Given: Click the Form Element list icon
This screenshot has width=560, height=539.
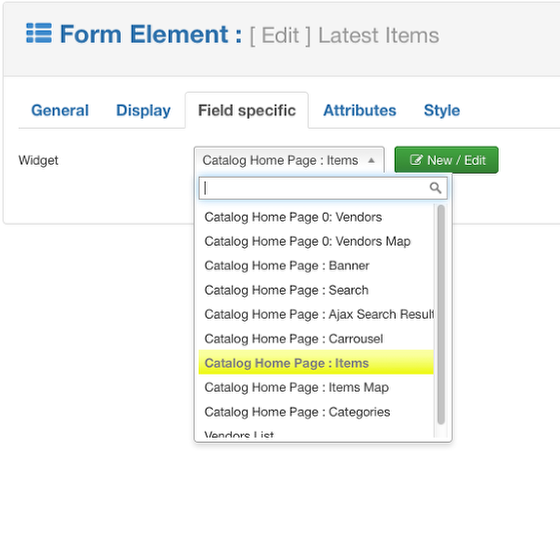Looking at the screenshot, I should coord(39,34).
